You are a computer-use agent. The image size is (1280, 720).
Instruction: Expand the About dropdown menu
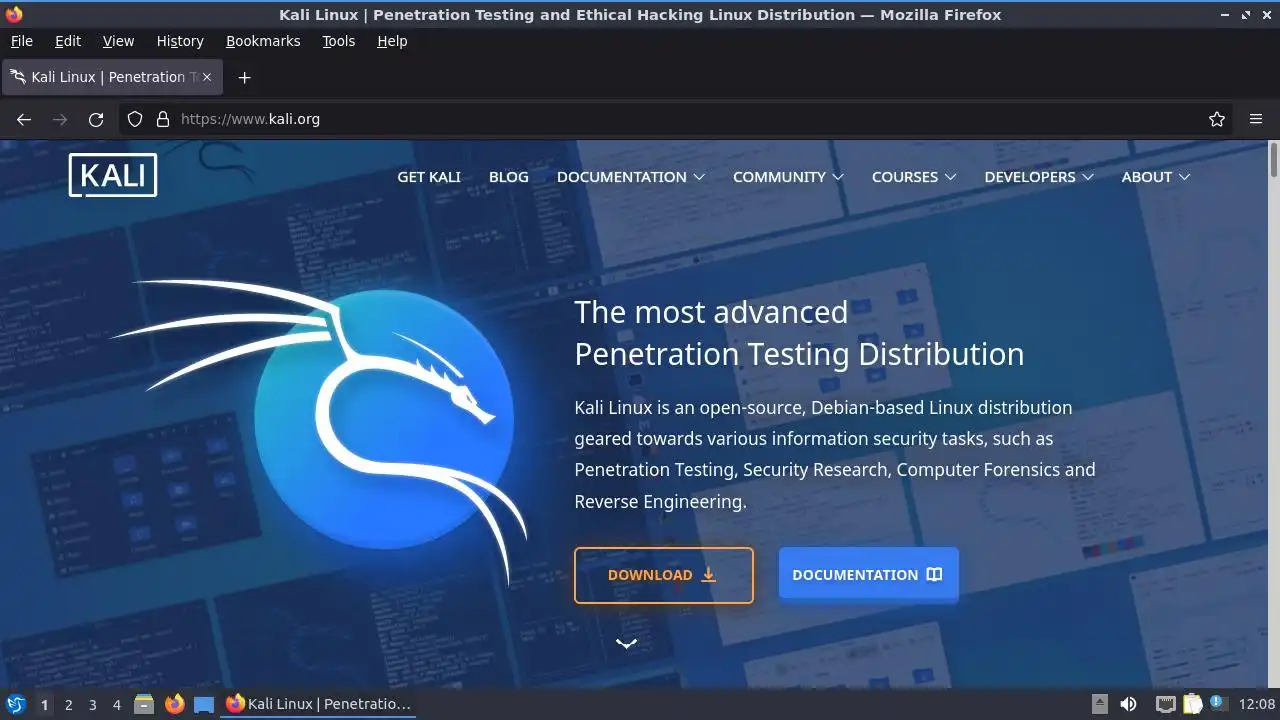tap(1156, 177)
